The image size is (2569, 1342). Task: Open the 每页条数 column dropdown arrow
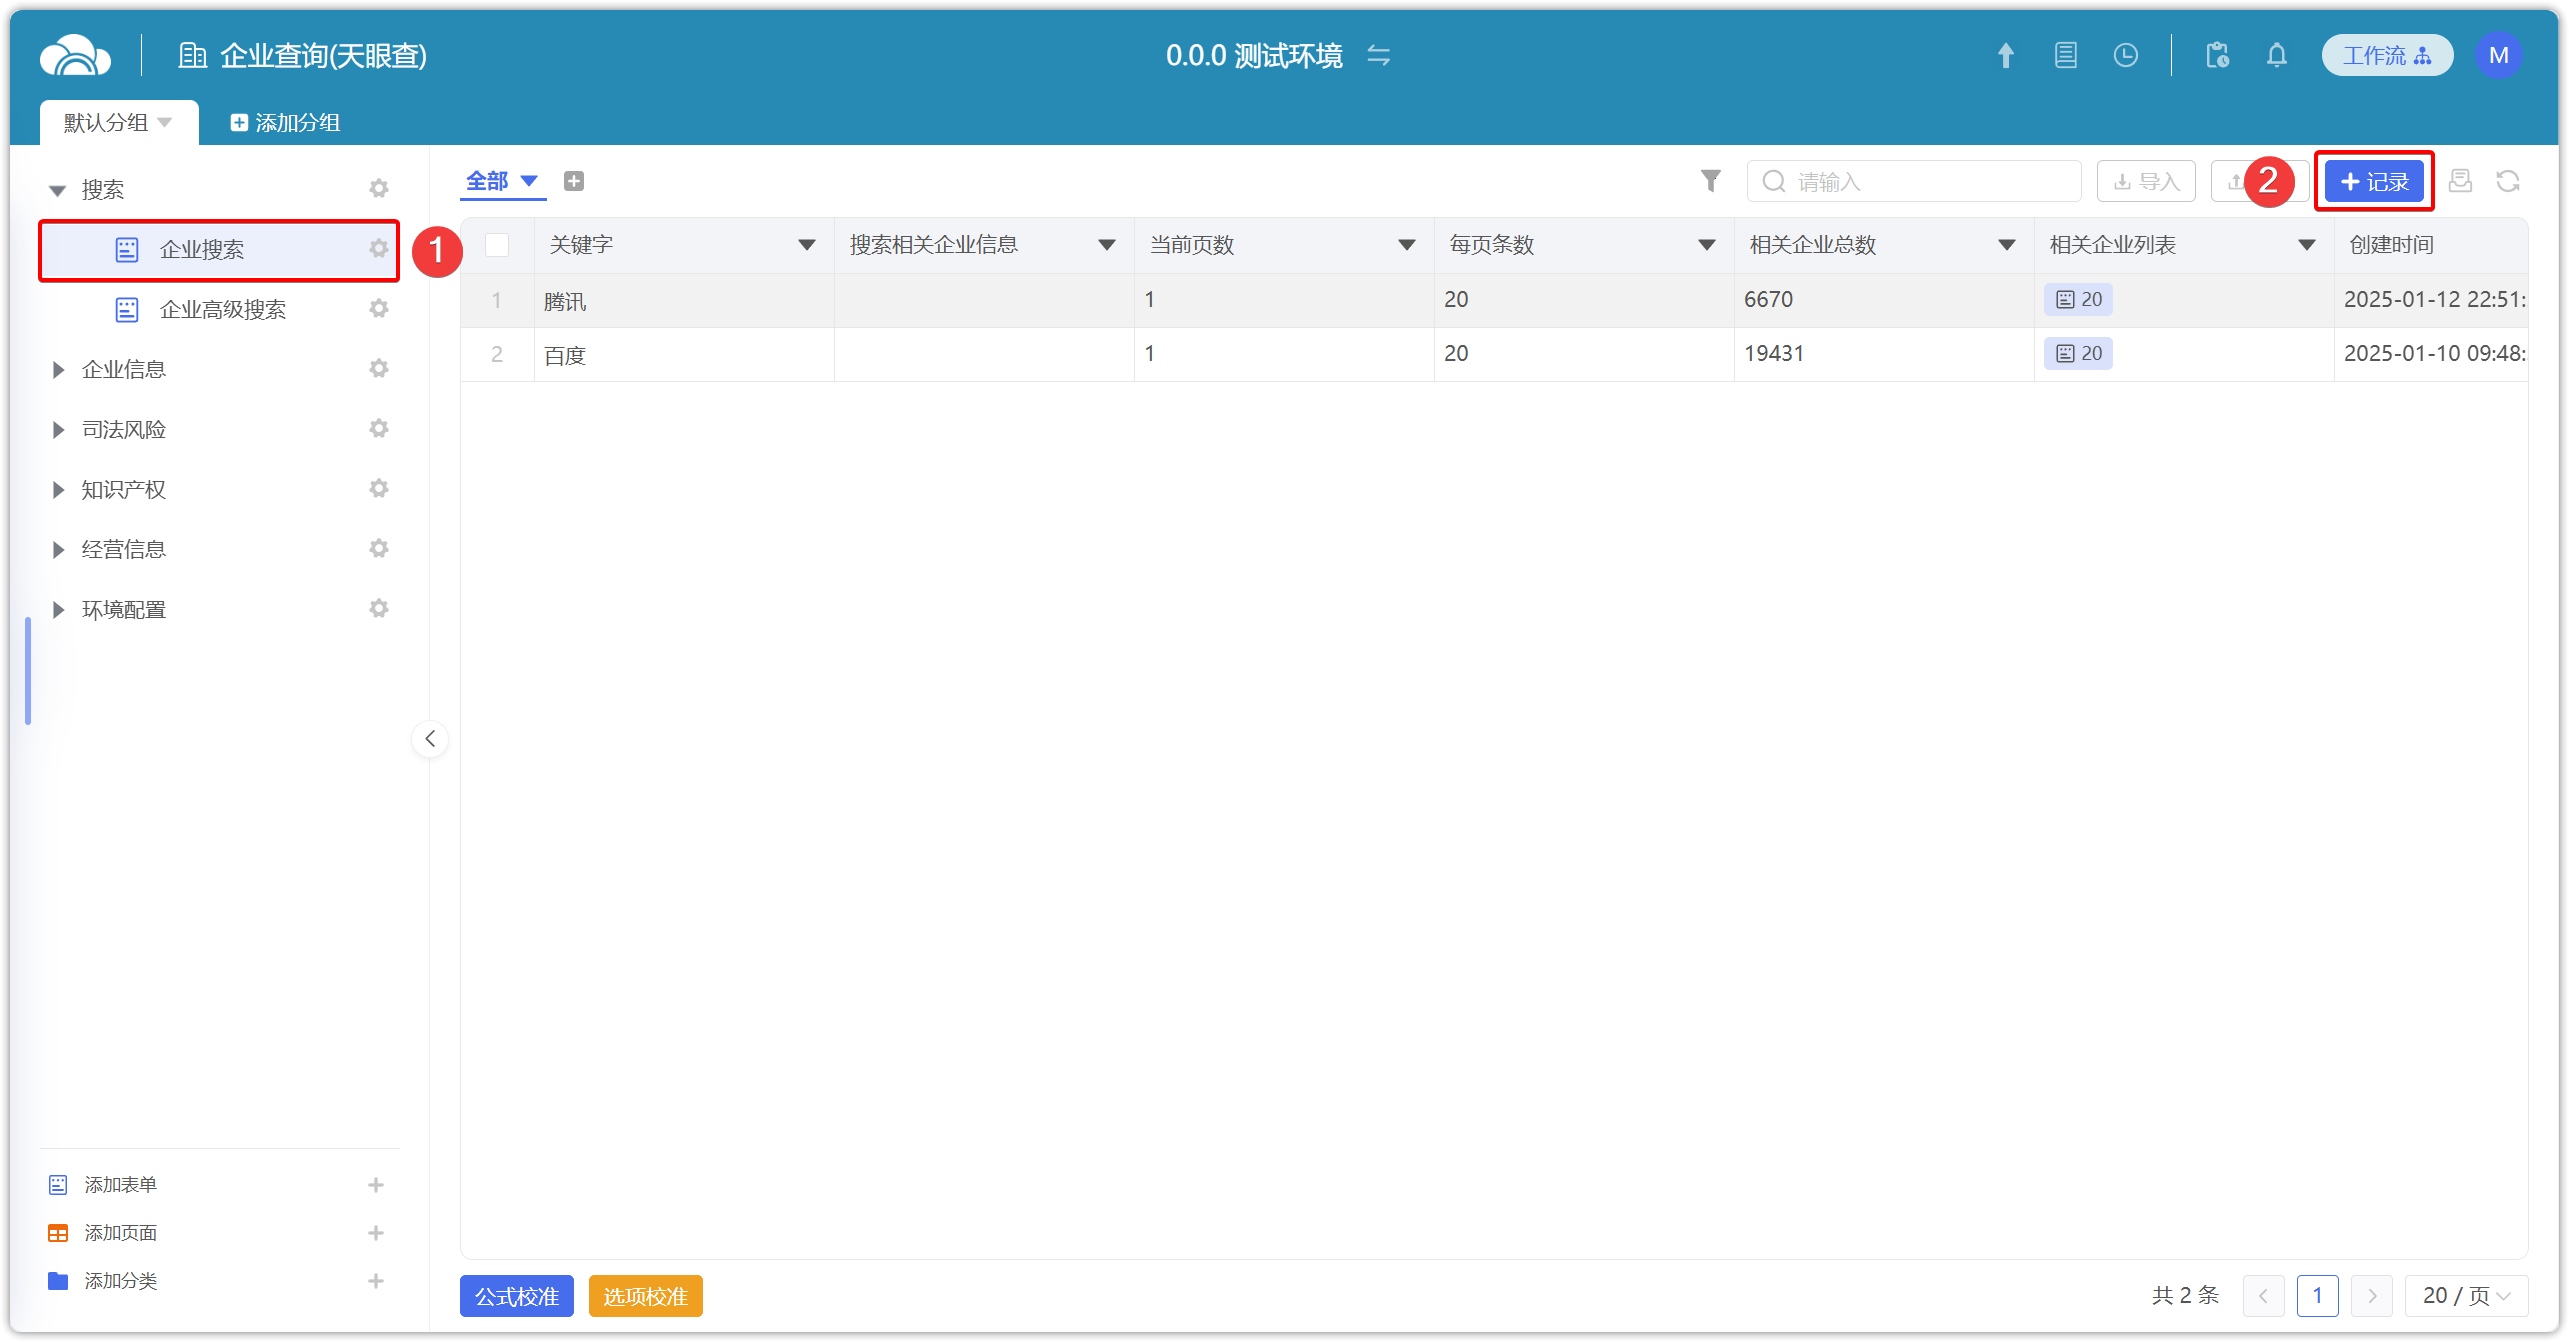pos(1706,245)
